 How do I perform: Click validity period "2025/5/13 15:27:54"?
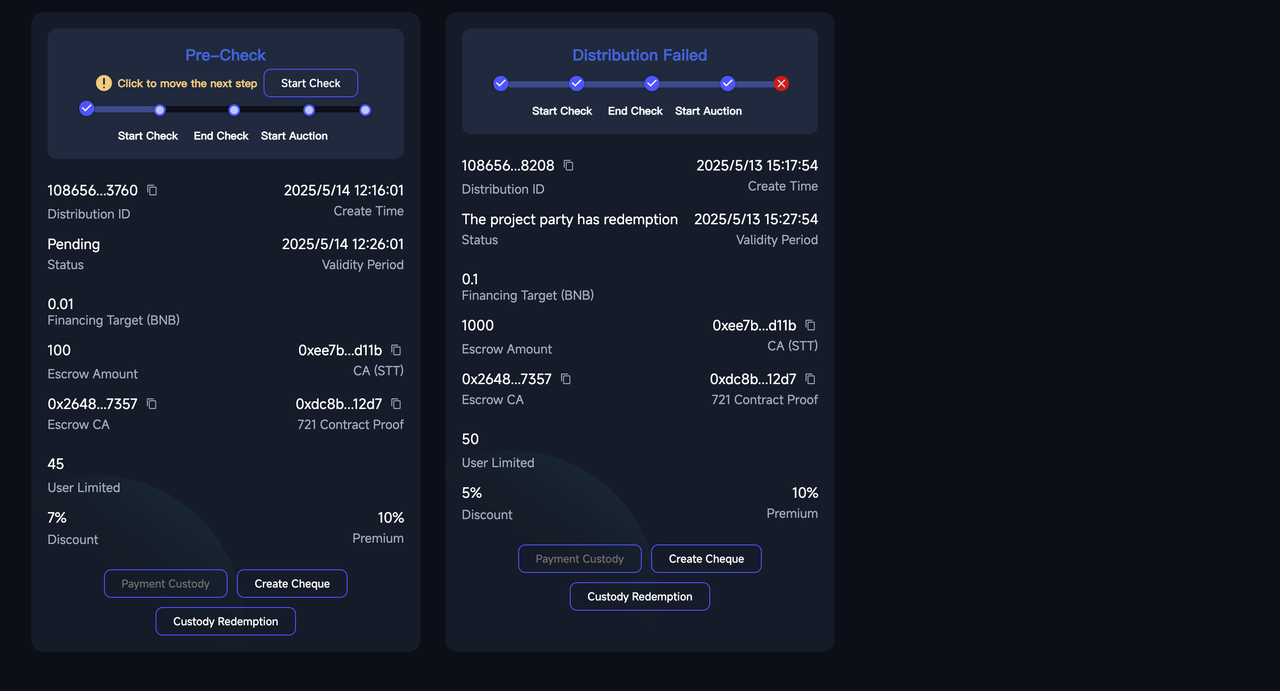(756, 219)
